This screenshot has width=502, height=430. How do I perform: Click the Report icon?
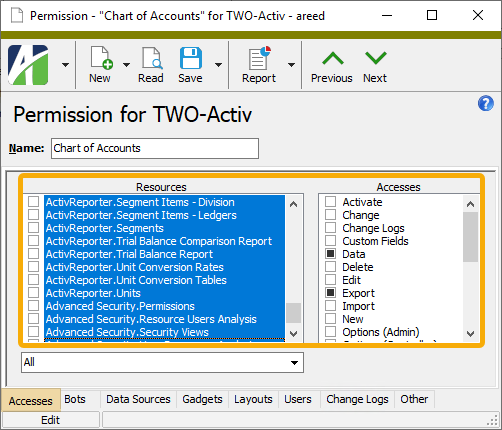259,58
